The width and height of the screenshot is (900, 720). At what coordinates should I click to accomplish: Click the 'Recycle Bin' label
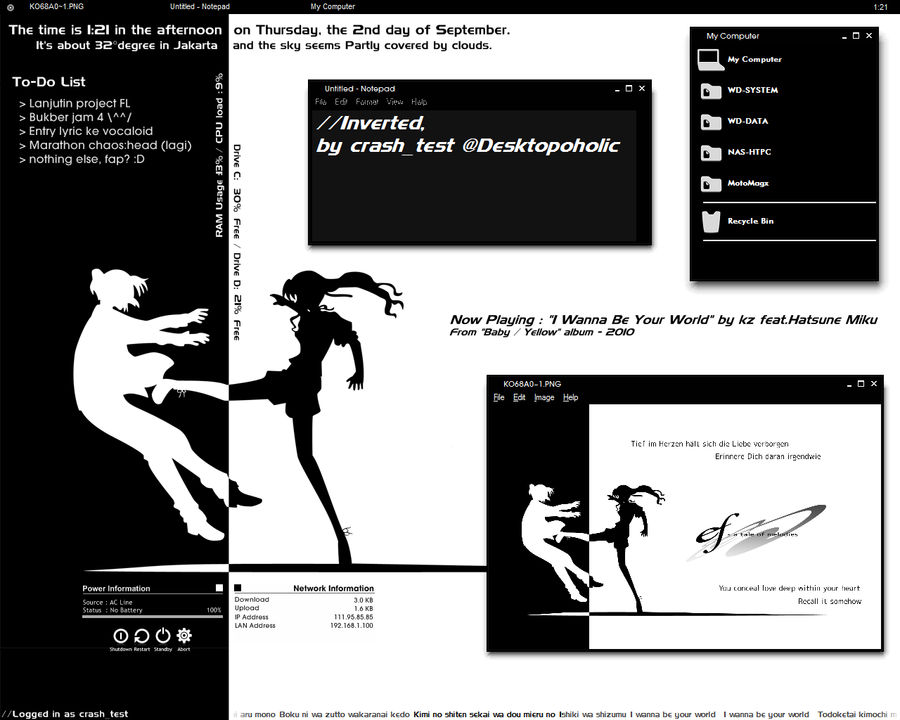tap(750, 221)
